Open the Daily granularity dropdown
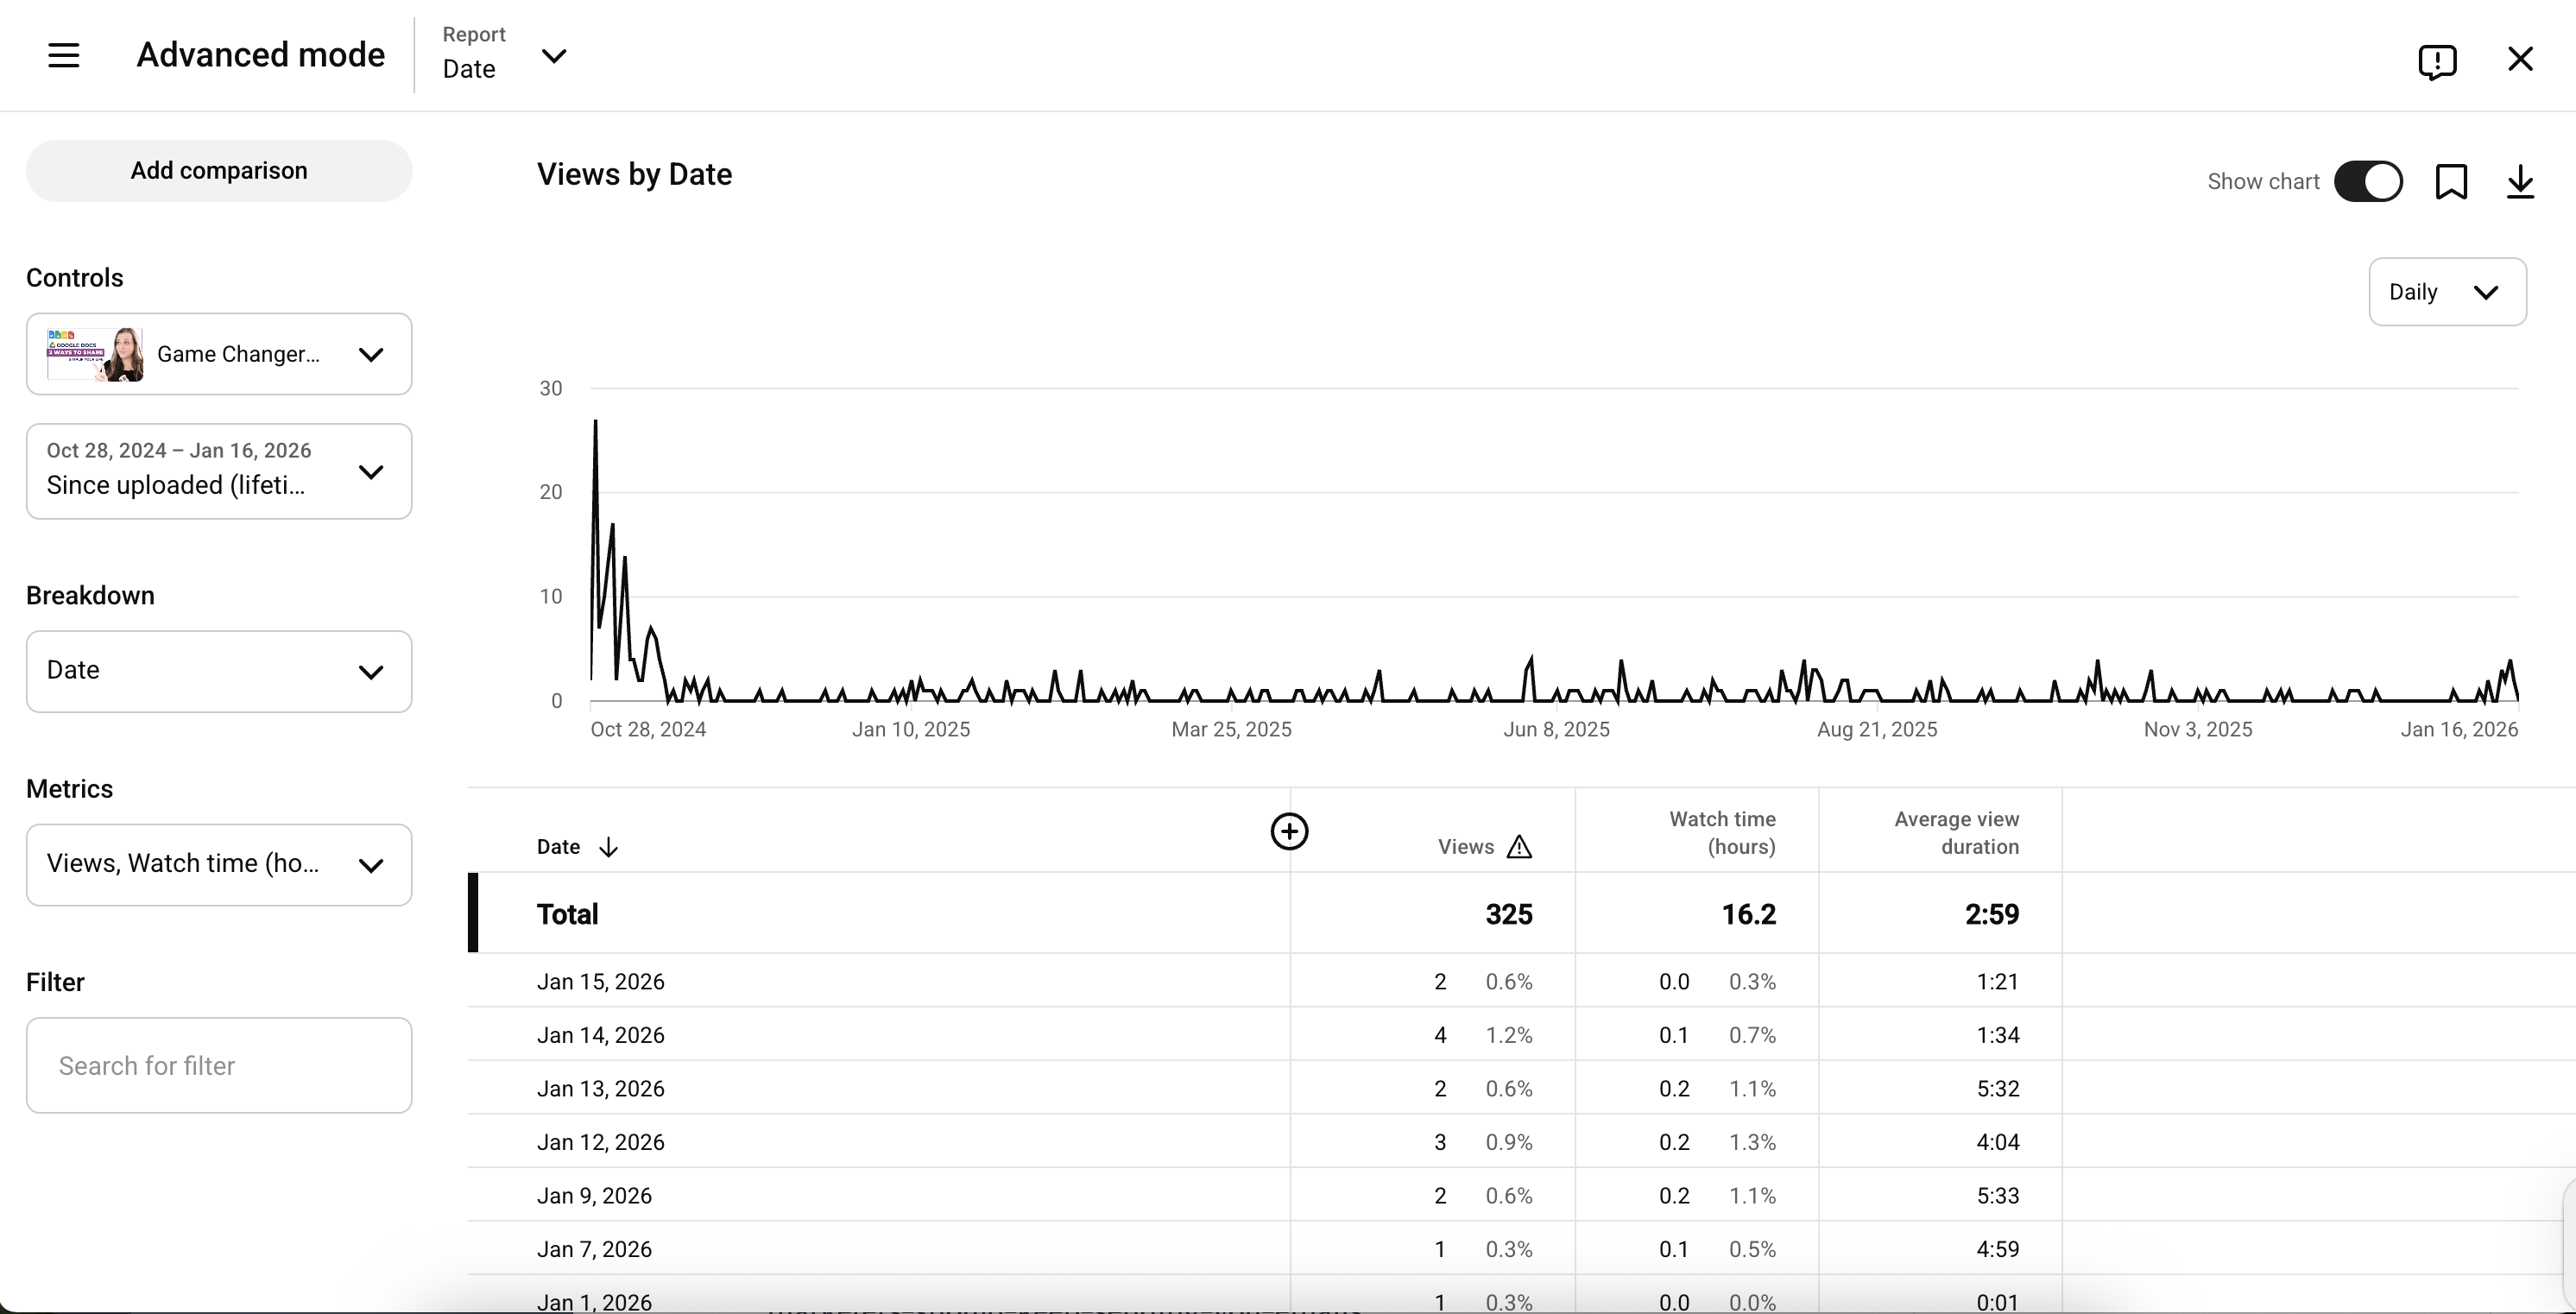2576x1314 pixels. 2447,291
